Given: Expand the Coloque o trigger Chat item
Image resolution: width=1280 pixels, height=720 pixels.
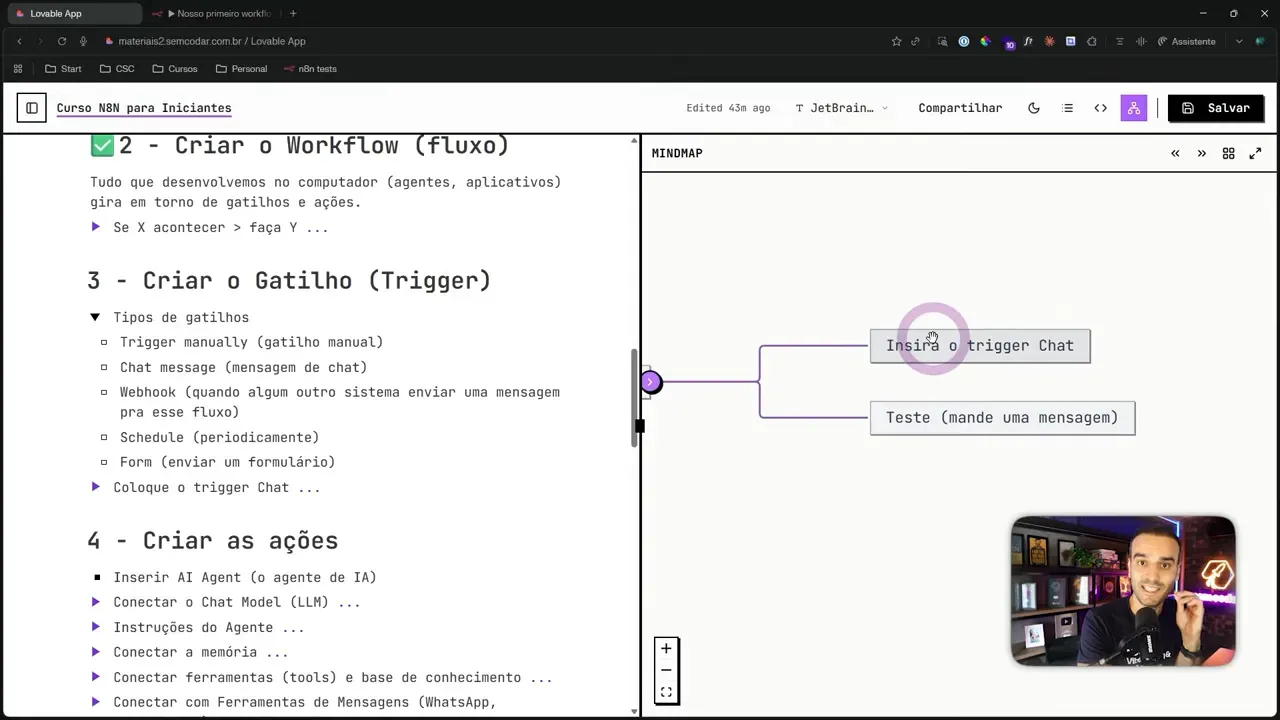Looking at the screenshot, I should pyautogui.click(x=96, y=487).
